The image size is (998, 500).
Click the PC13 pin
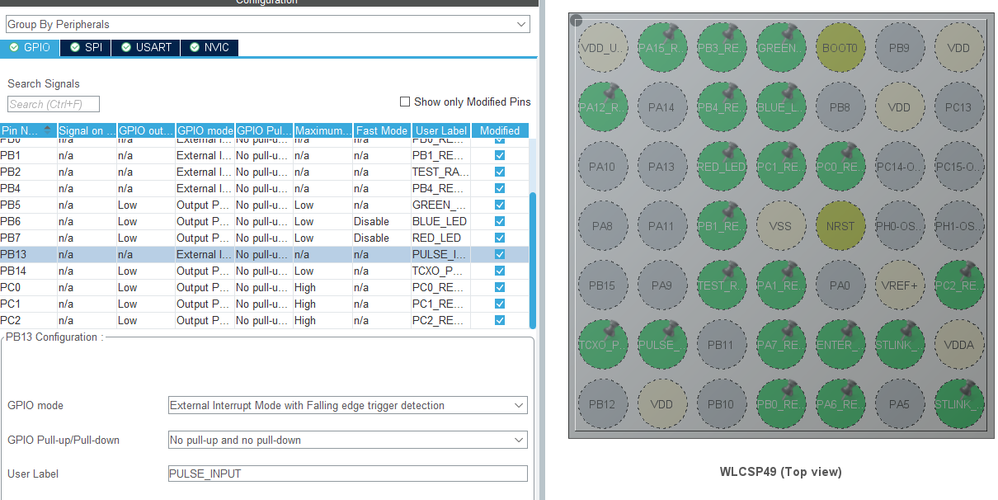(x=959, y=108)
